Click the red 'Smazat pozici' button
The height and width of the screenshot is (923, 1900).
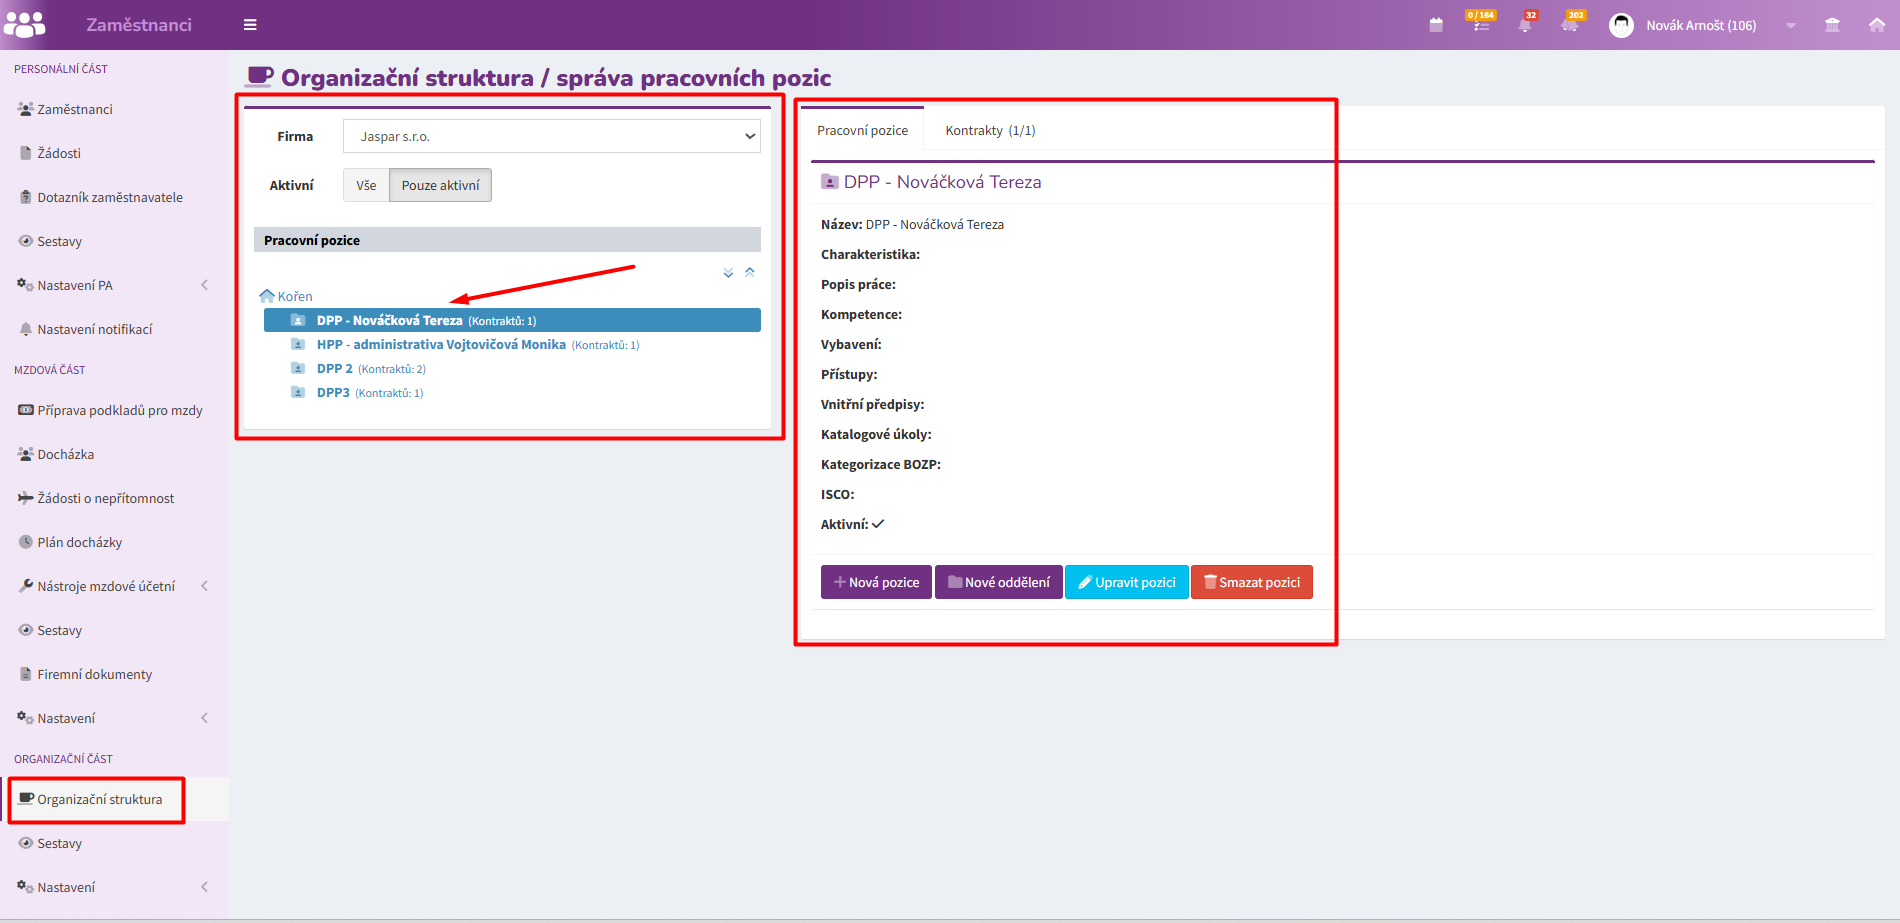(x=1251, y=582)
